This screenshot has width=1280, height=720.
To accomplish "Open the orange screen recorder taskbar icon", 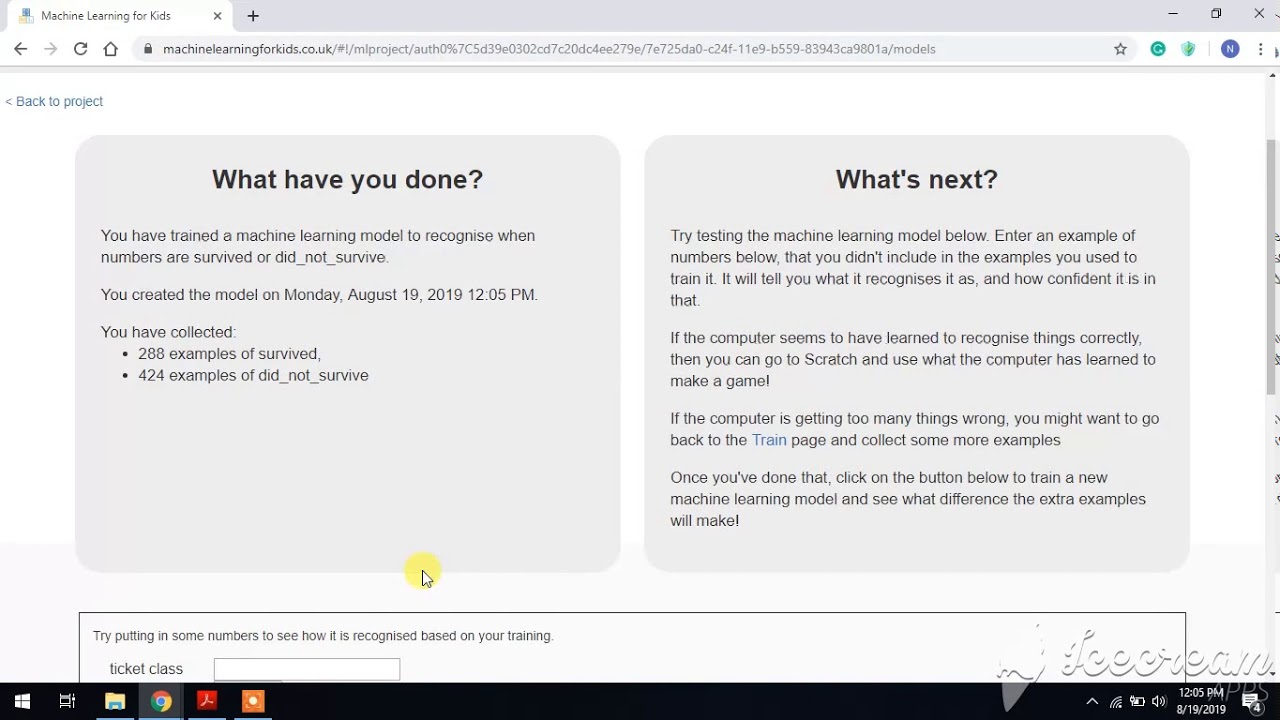I will [253, 701].
